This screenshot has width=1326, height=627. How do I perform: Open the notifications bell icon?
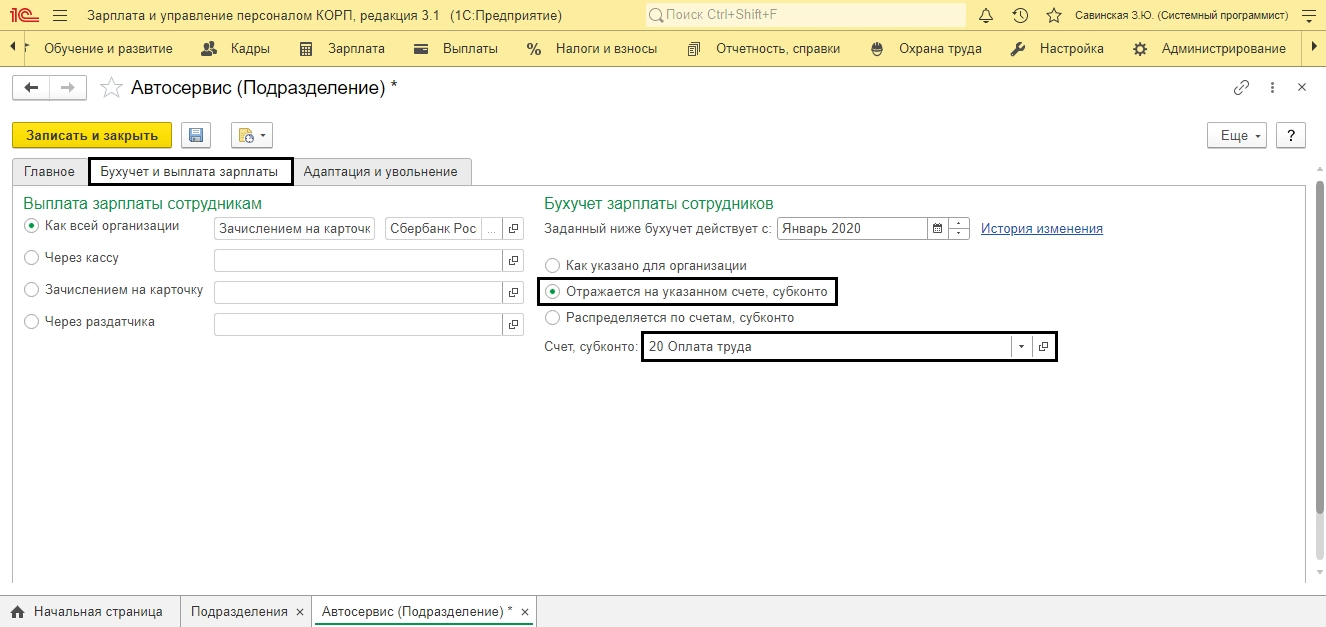pos(986,16)
